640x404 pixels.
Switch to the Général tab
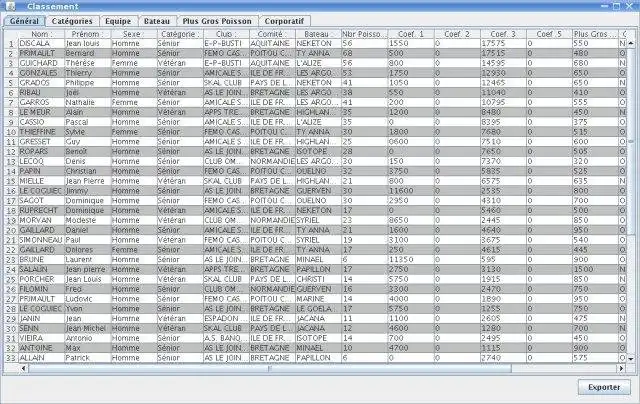click(x=24, y=21)
